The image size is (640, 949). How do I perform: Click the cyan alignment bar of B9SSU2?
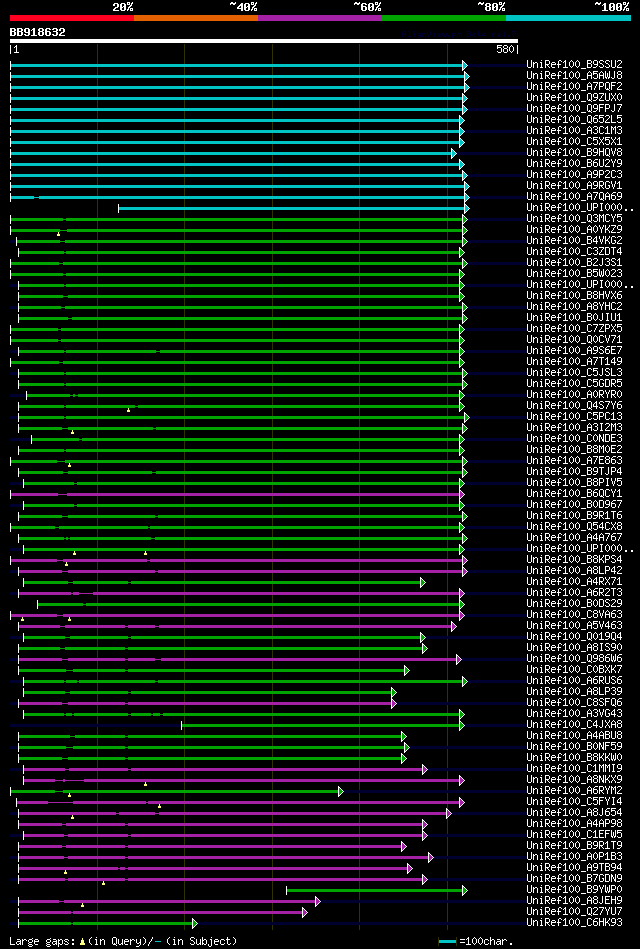(x=239, y=65)
